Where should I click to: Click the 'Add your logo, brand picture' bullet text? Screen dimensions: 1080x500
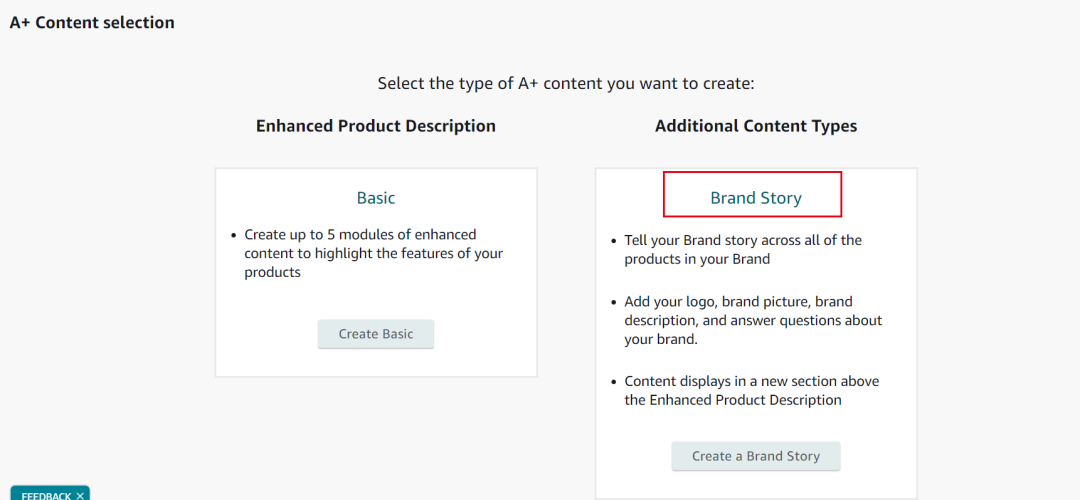pyautogui.click(x=752, y=320)
